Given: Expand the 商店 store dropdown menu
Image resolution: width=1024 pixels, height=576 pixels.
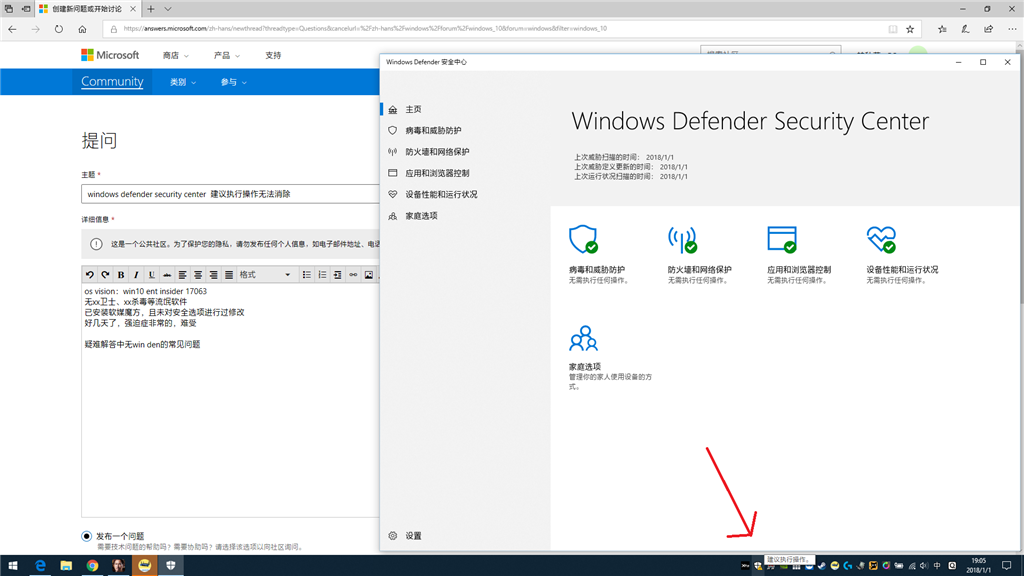Looking at the screenshot, I should click(176, 56).
